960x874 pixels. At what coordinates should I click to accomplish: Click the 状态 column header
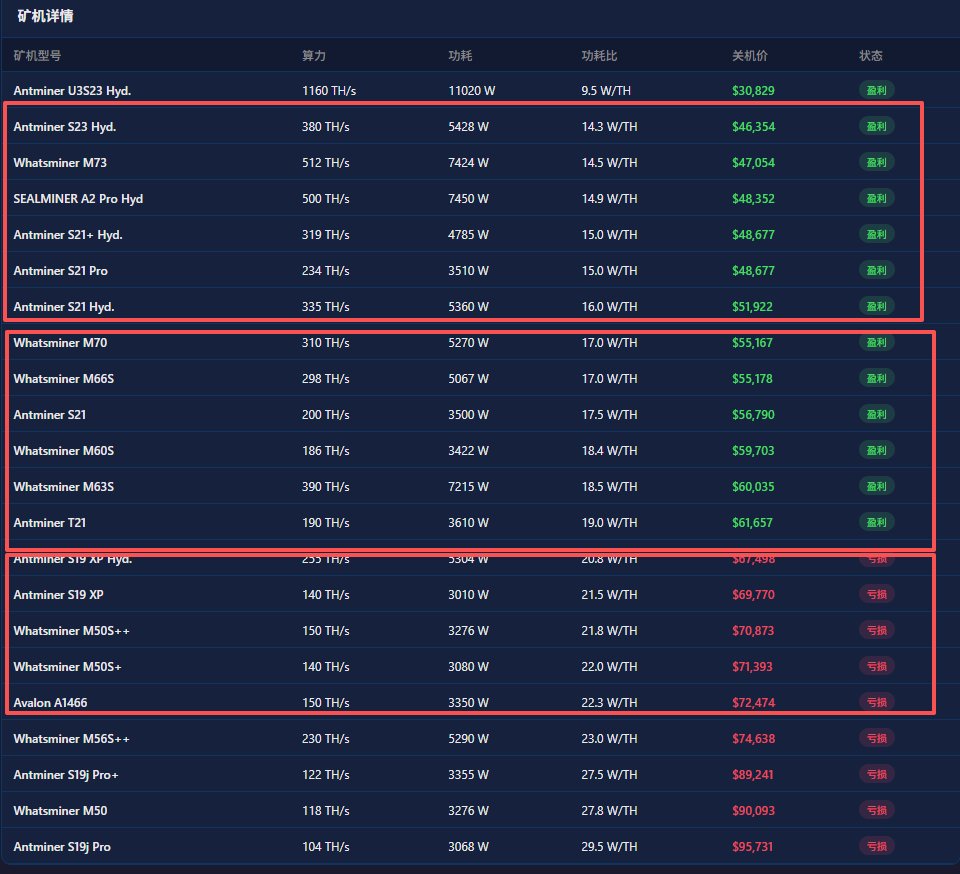871,56
